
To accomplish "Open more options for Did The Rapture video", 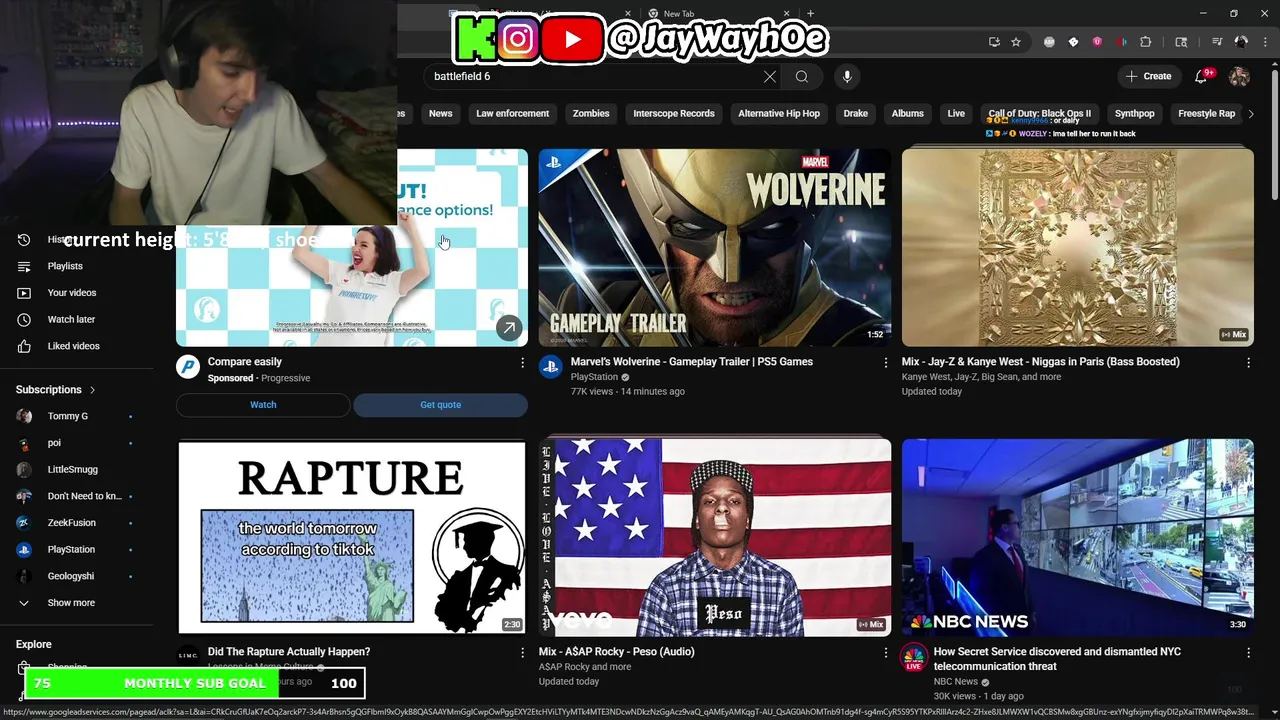I will tap(522, 653).
